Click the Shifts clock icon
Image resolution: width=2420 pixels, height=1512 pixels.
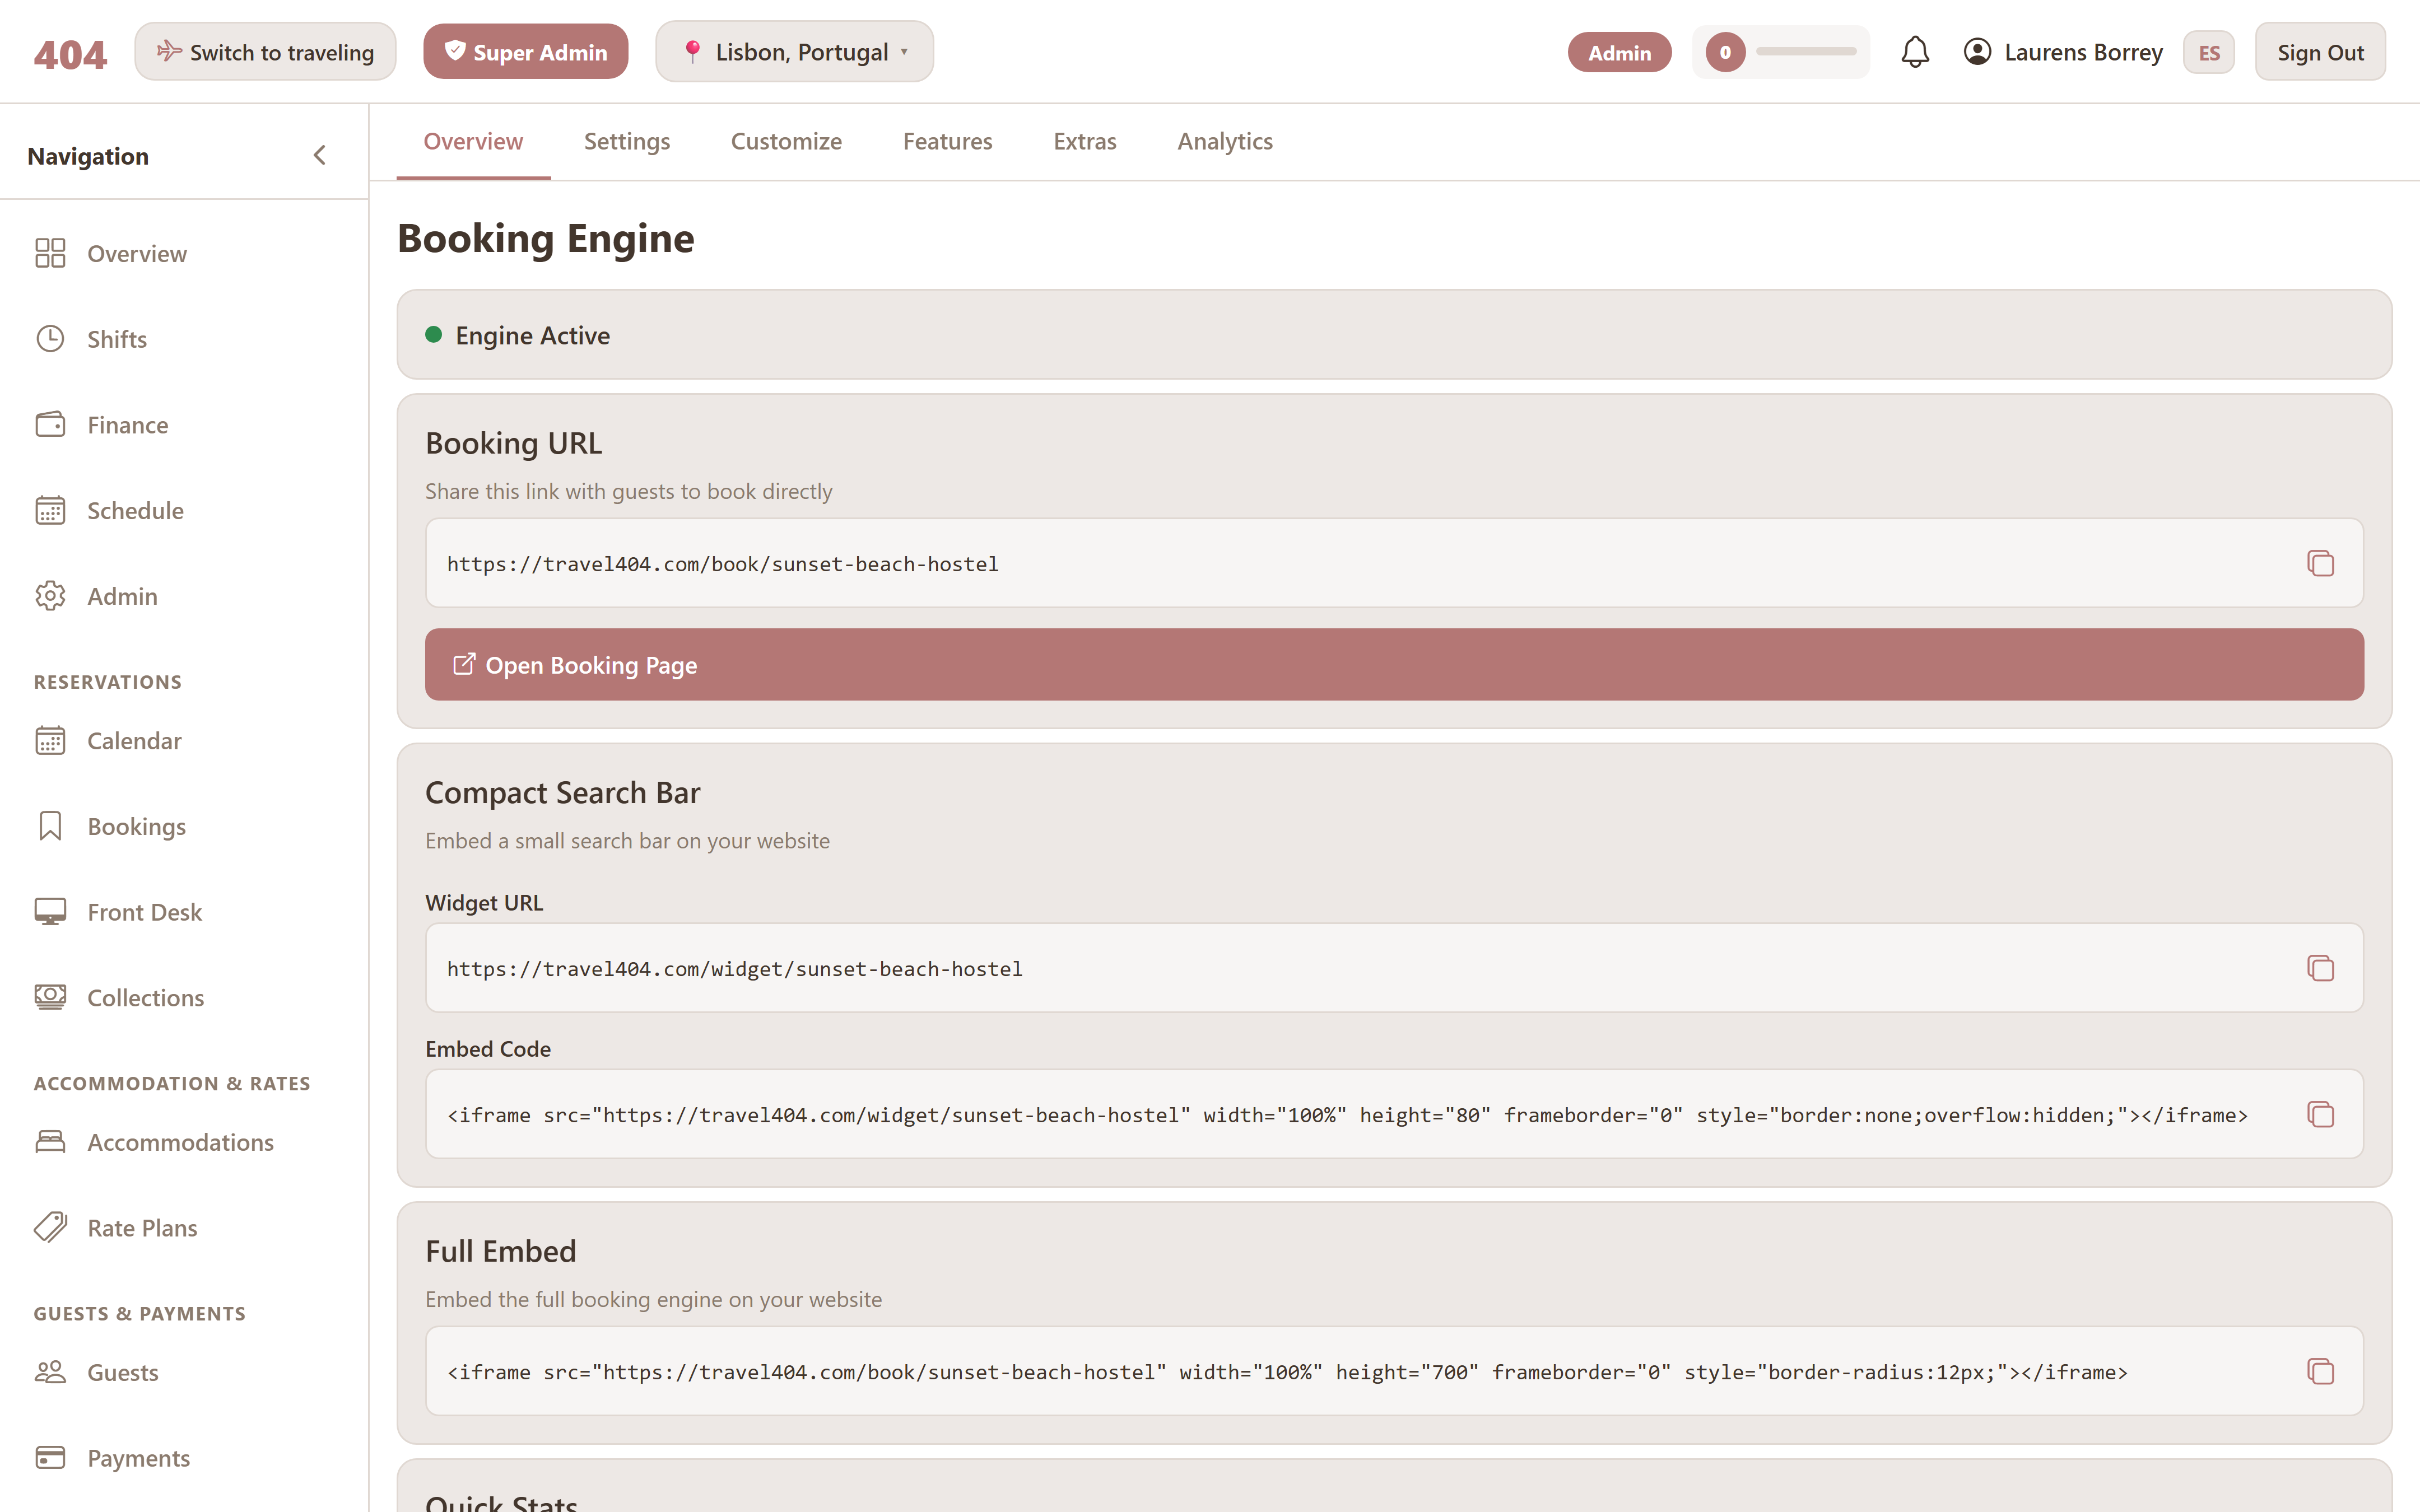[x=50, y=339]
